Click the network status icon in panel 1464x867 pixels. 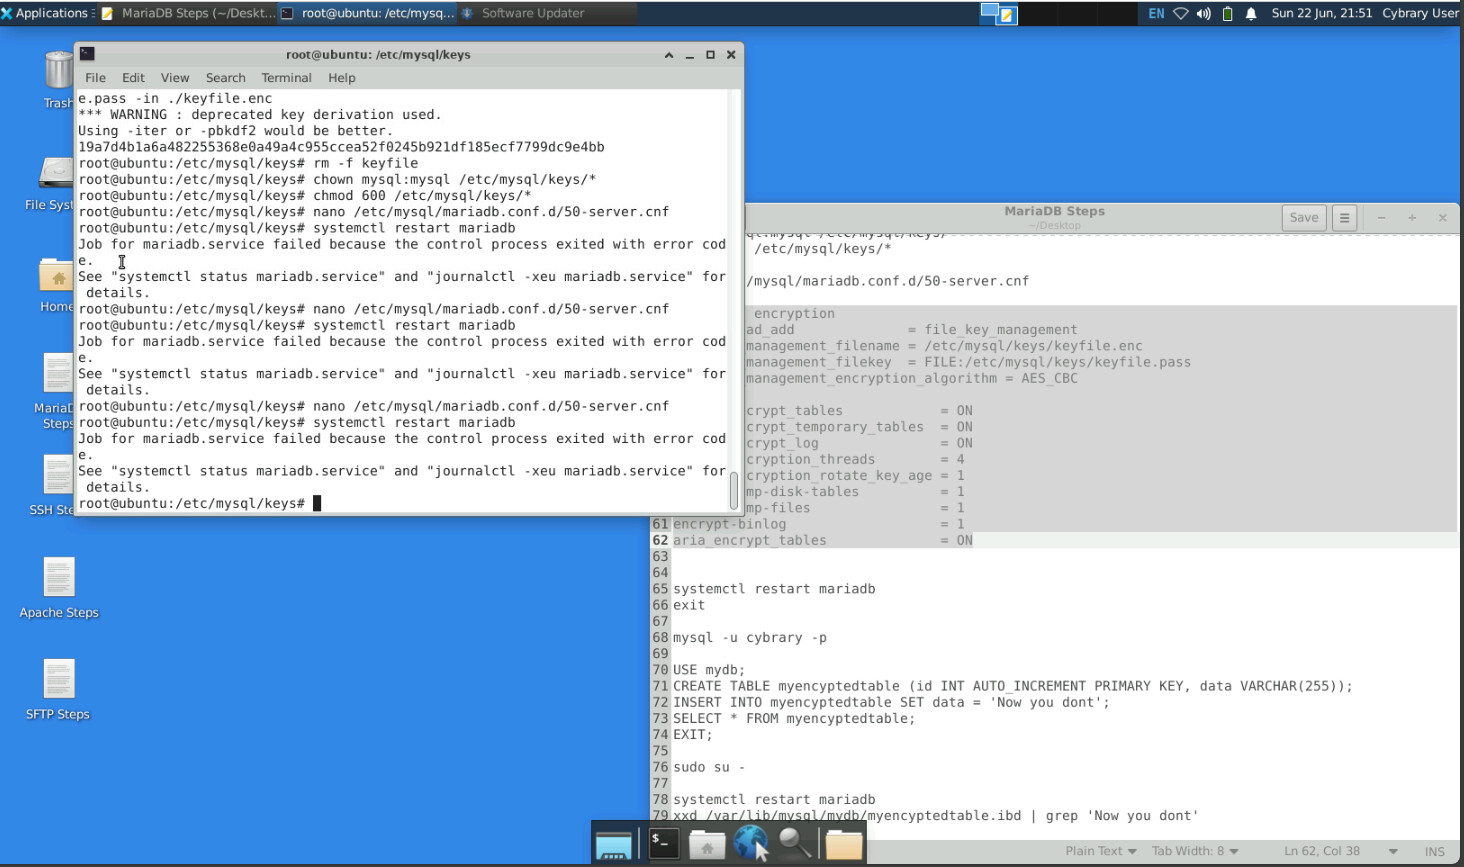[1181, 13]
